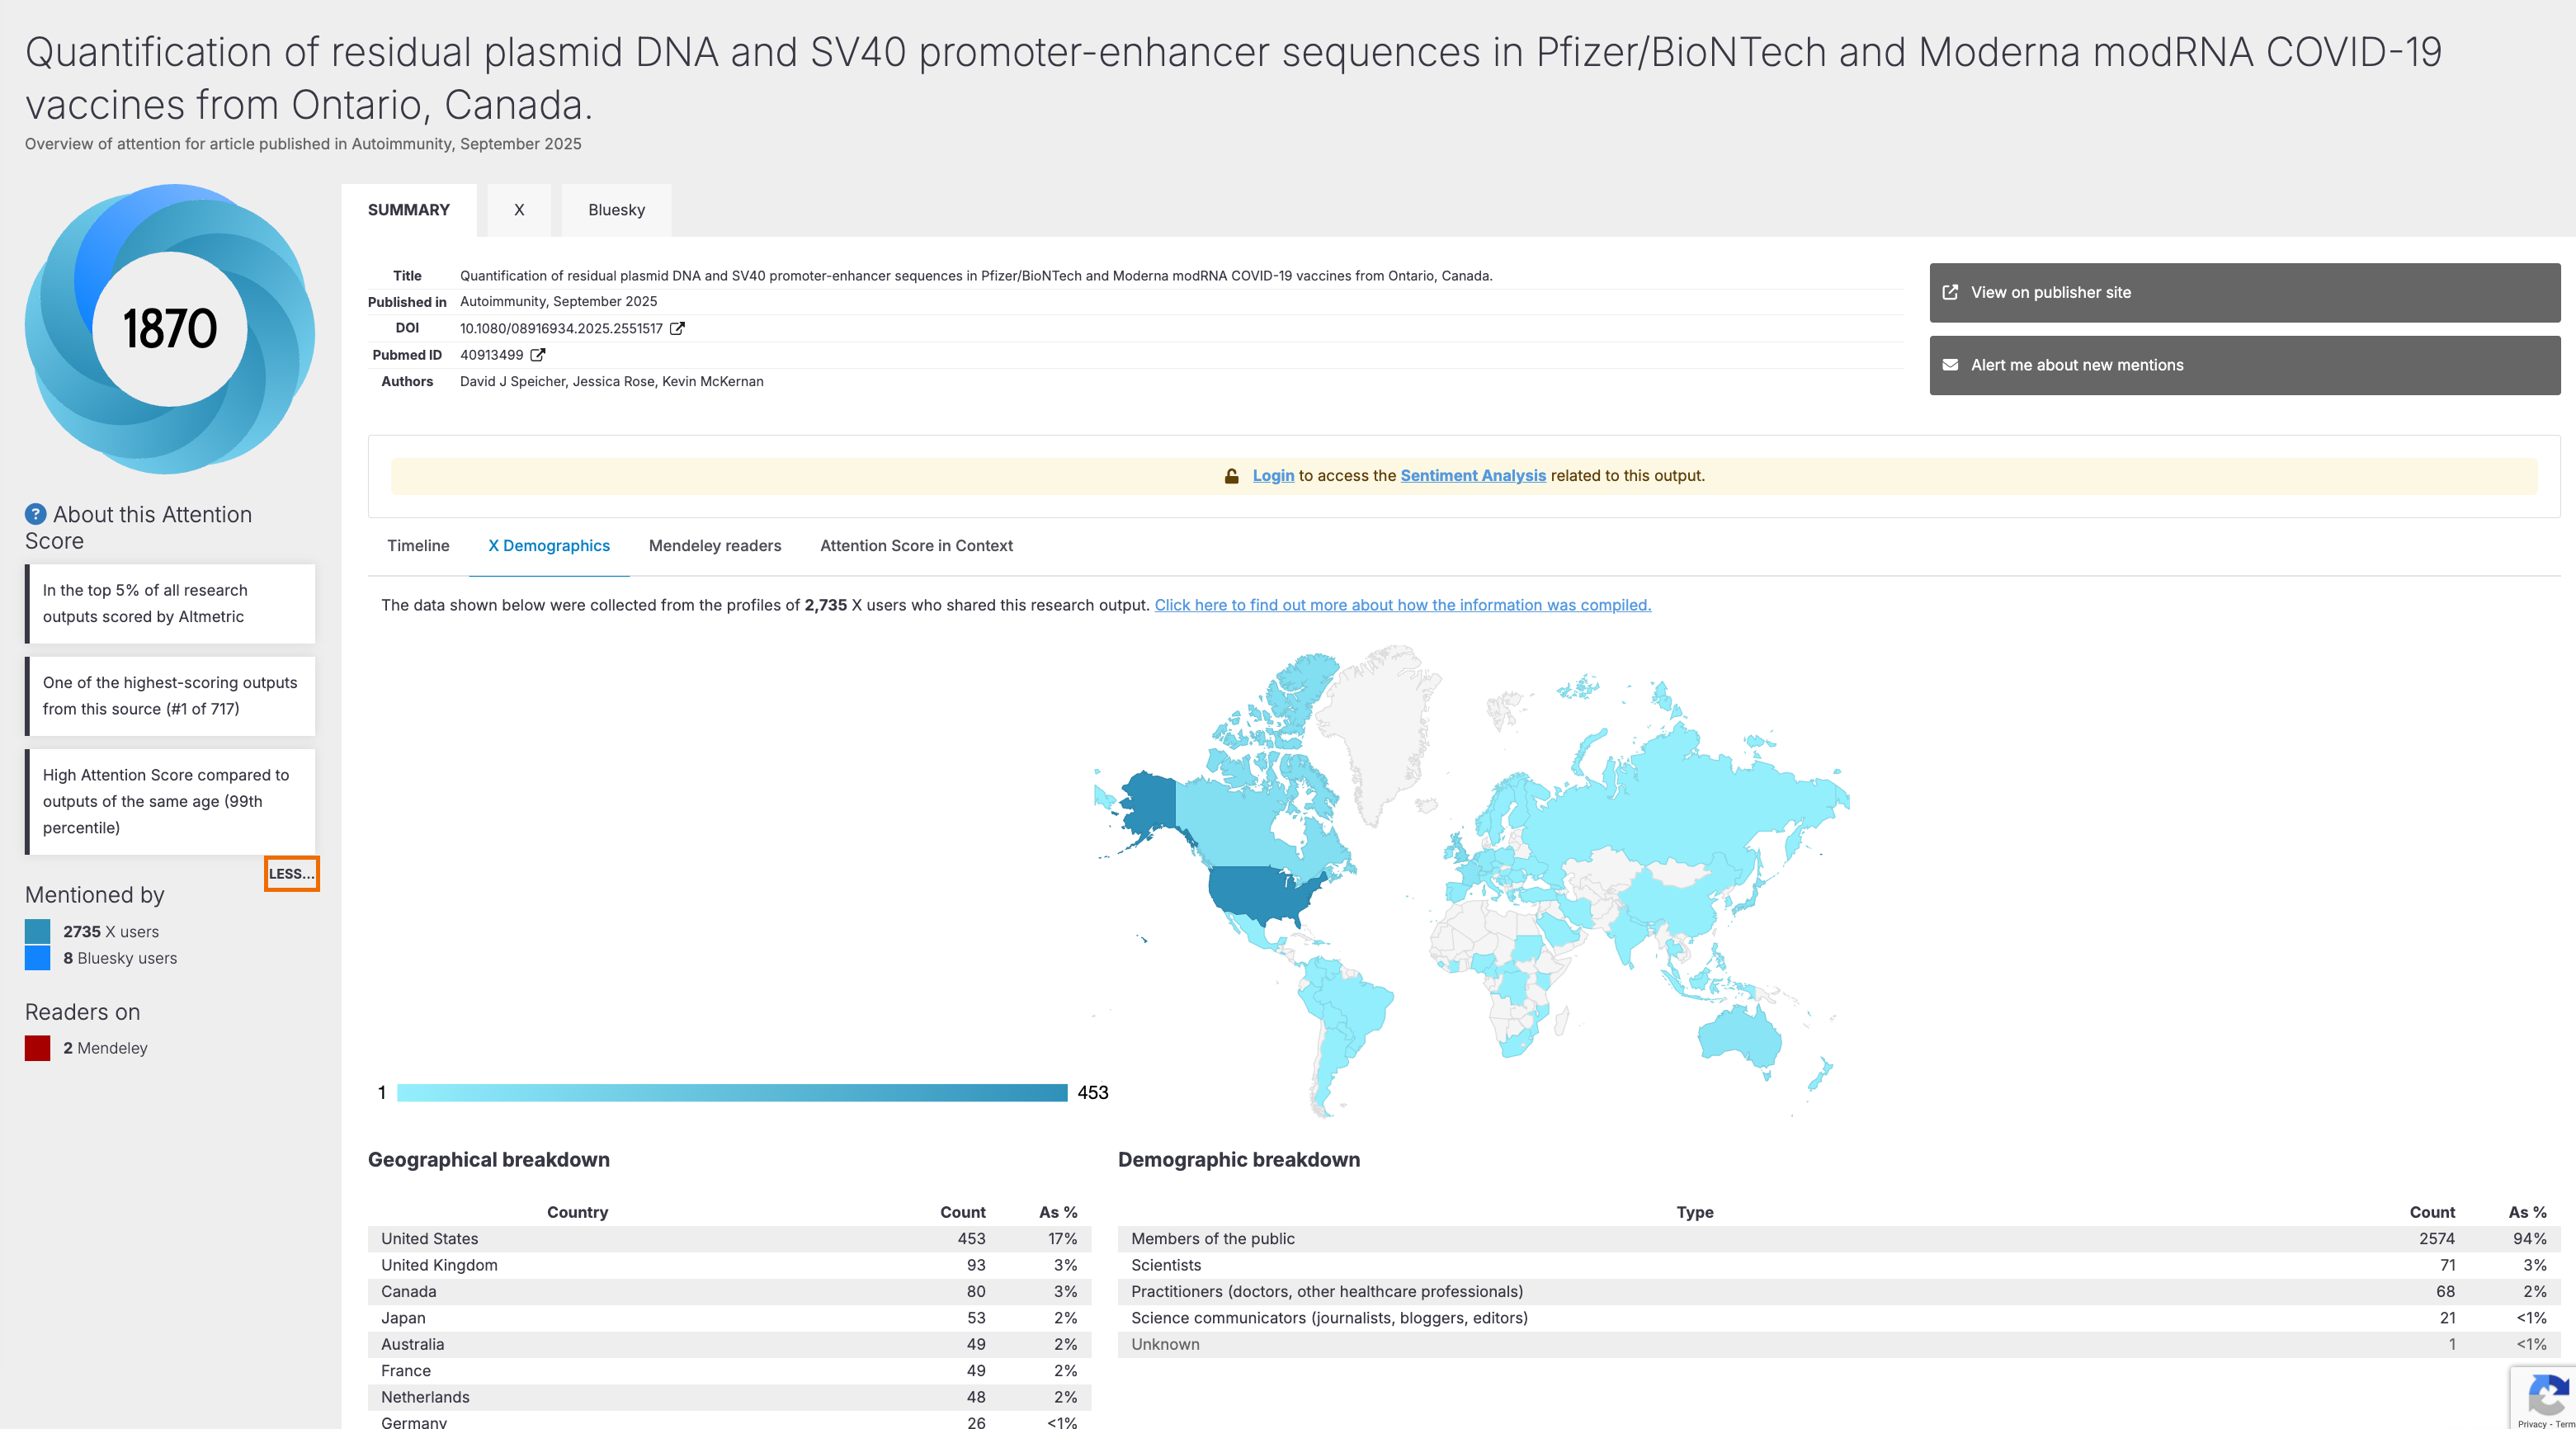Open the Bluesky tab
The width and height of the screenshot is (2576, 1429).
pyautogui.click(x=616, y=210)
